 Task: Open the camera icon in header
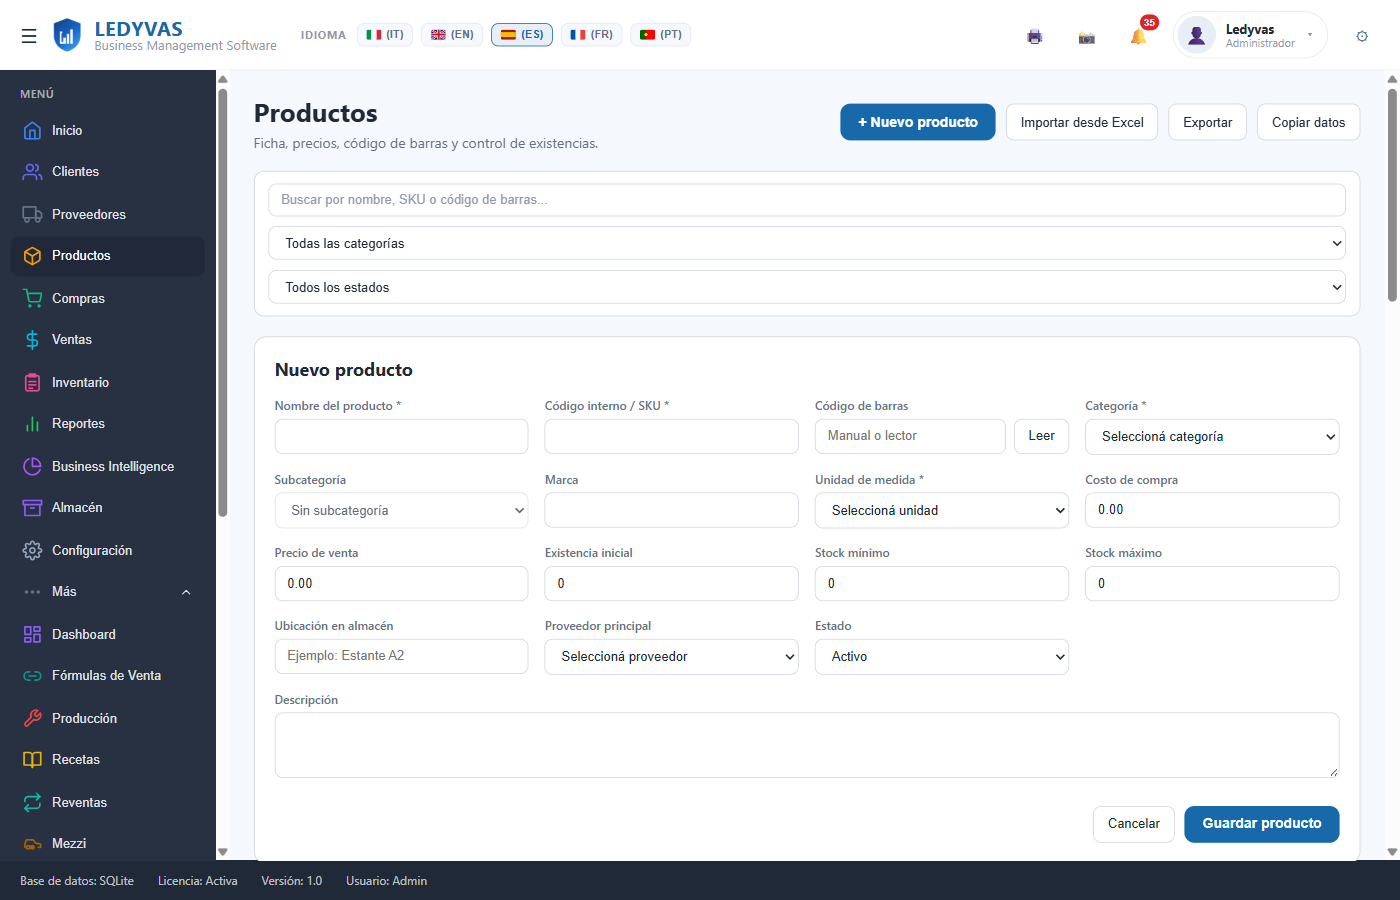(x=1087, y=37)
